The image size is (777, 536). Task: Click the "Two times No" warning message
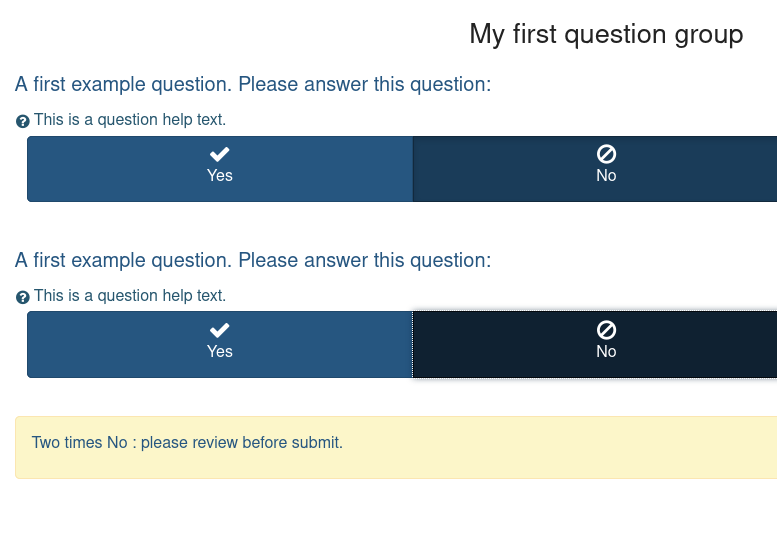187,442
